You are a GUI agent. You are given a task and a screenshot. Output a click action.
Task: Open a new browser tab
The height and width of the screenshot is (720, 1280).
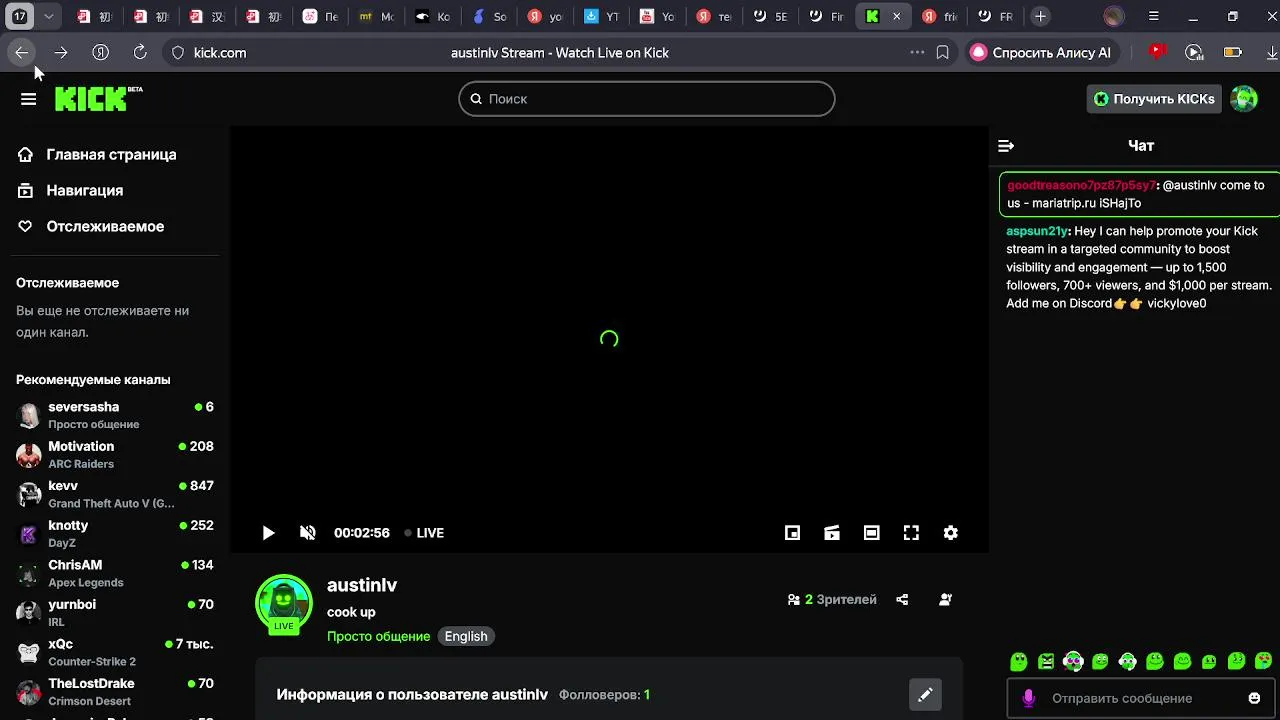[1040, 16]
